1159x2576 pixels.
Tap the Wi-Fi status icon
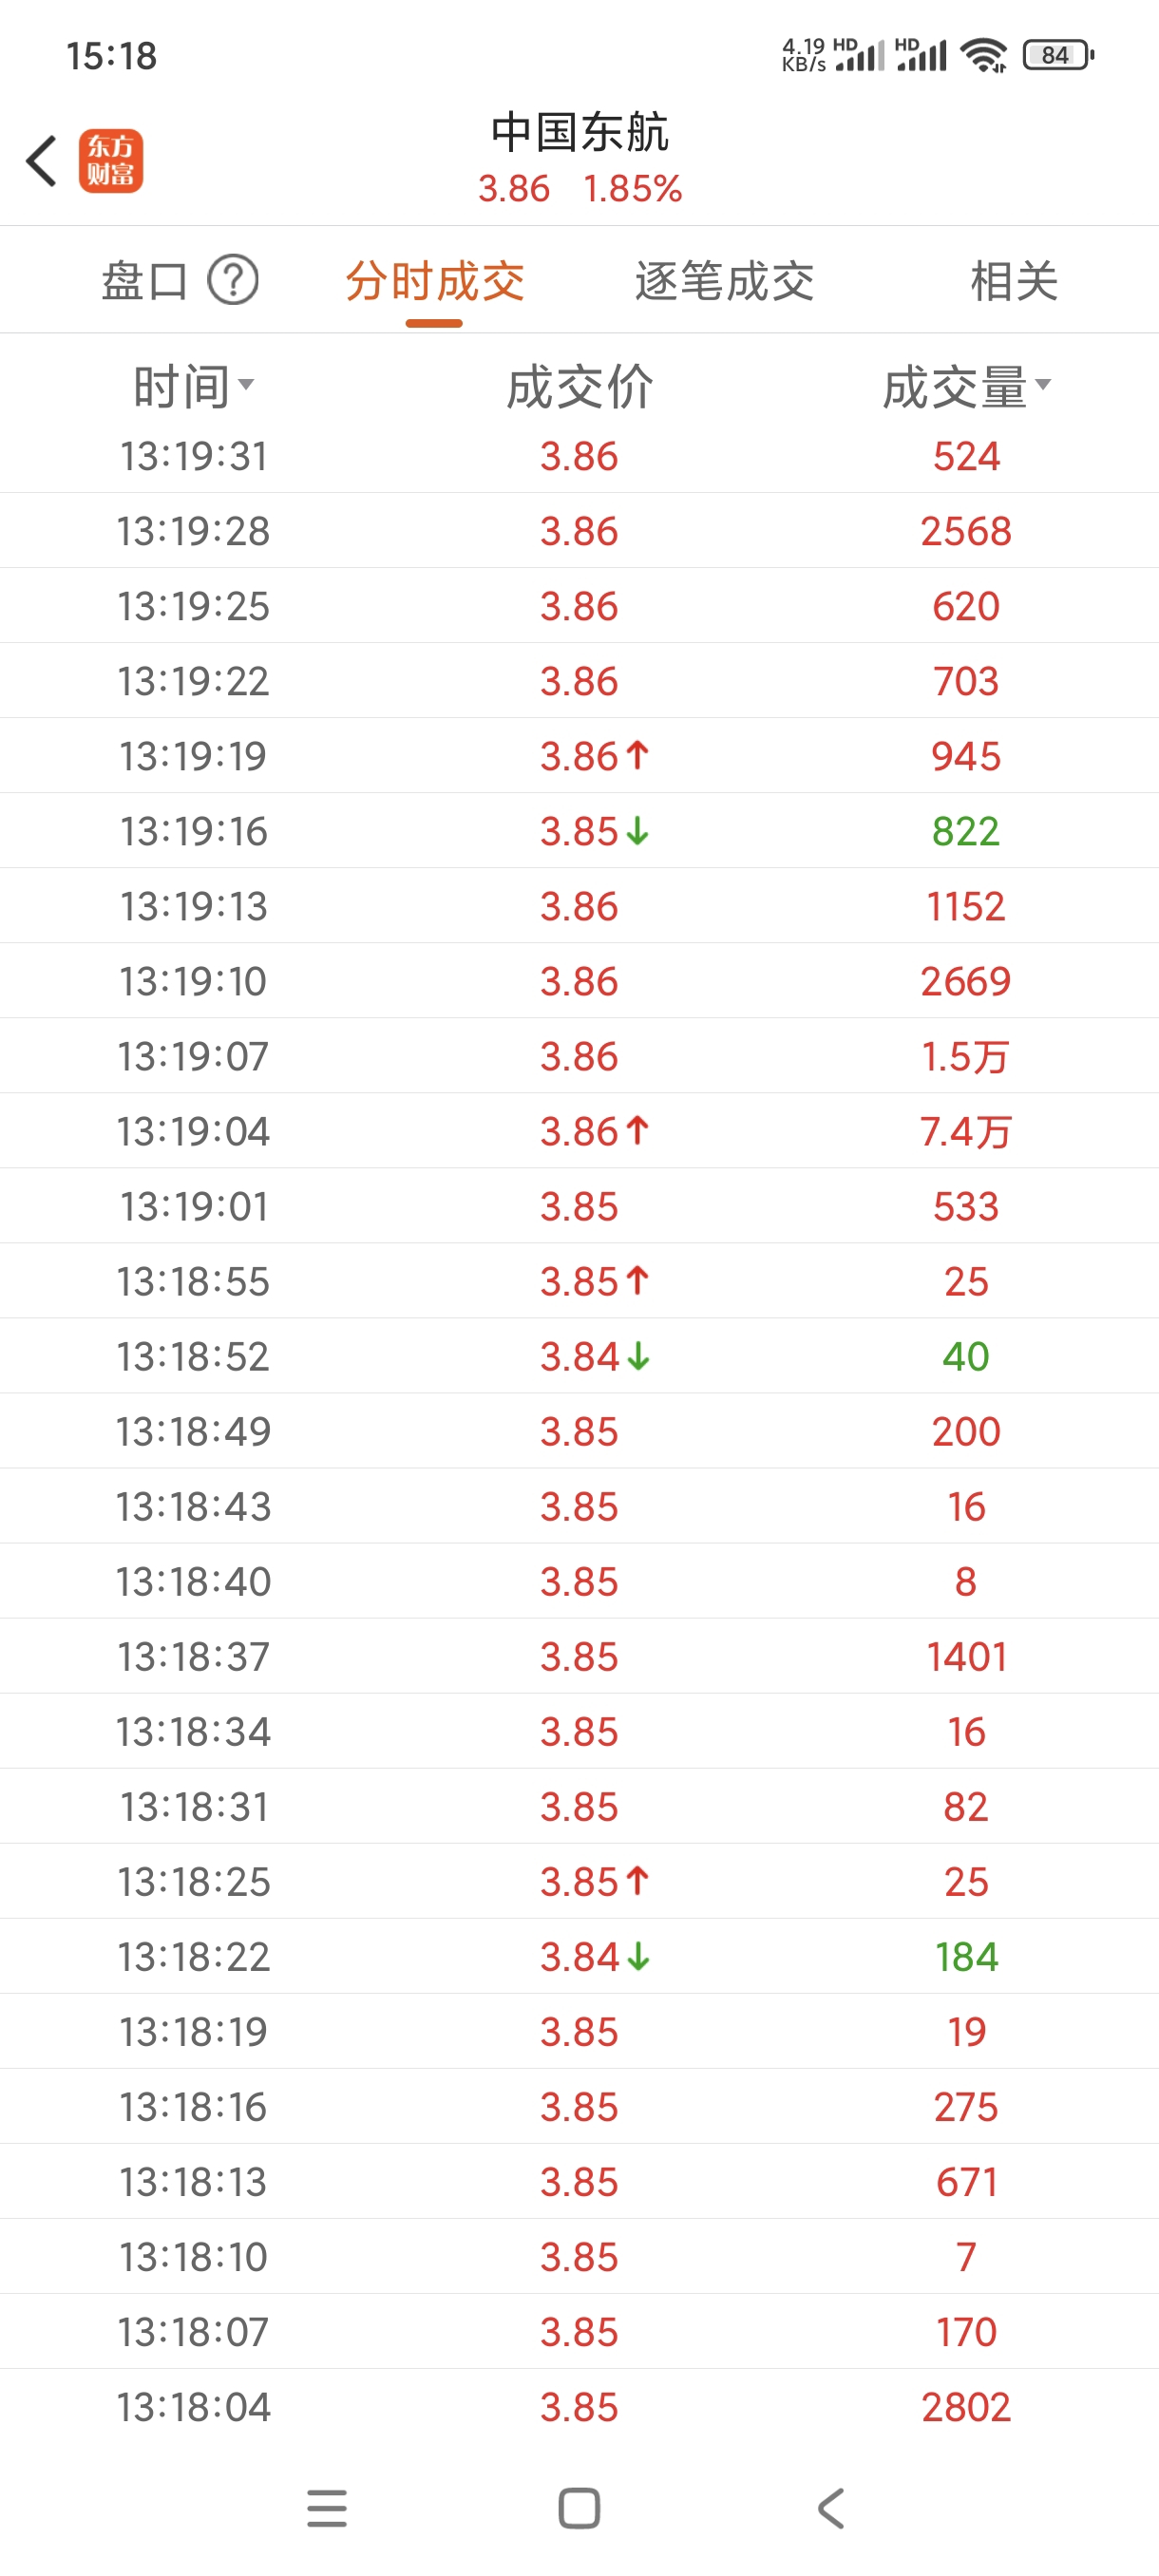coord(983,55)
